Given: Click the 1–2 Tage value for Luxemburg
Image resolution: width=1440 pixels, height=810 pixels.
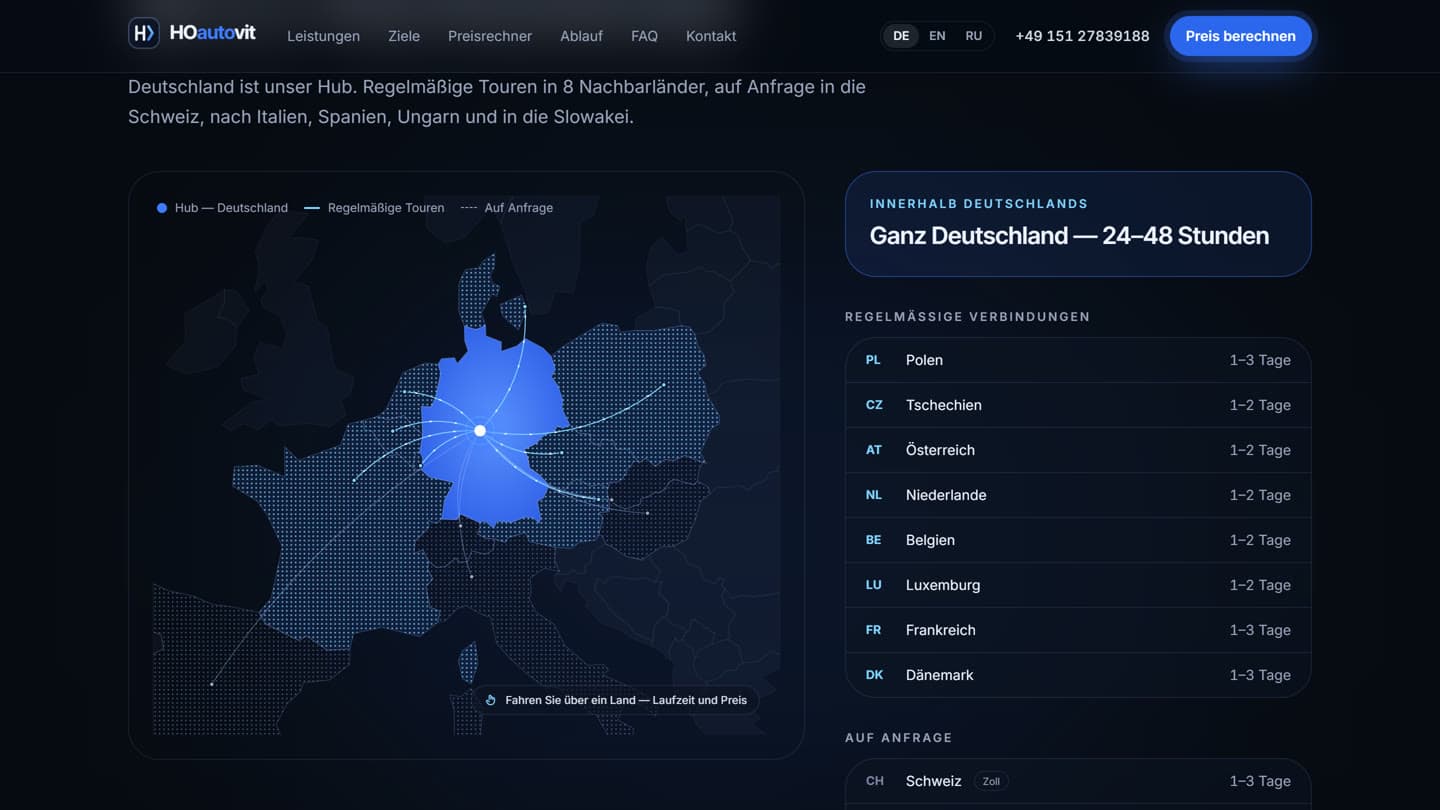Looking at the screenshot, I should tap(1260, 585).
